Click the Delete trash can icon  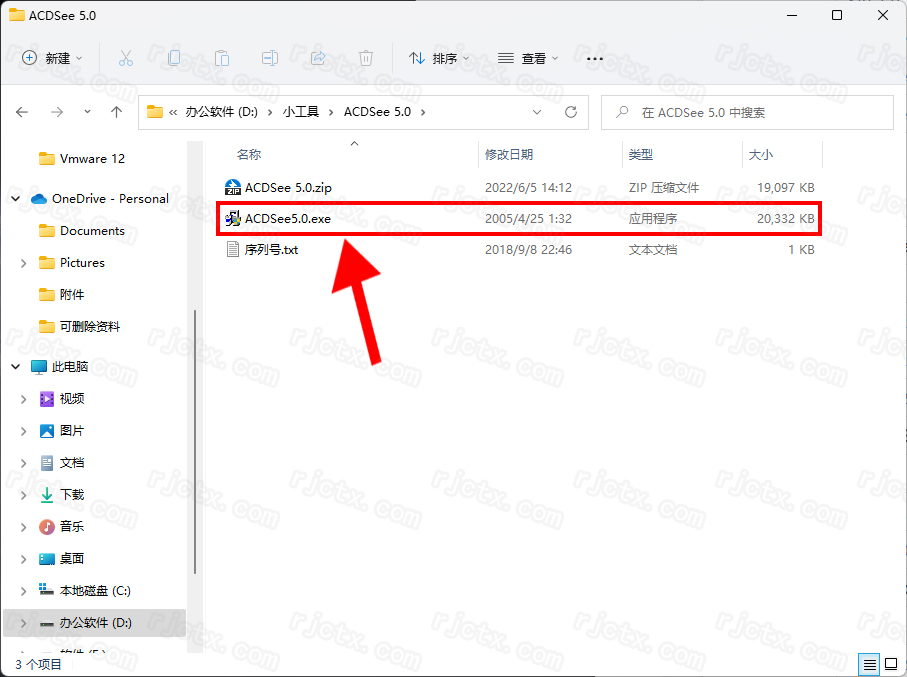click(366, 58)
